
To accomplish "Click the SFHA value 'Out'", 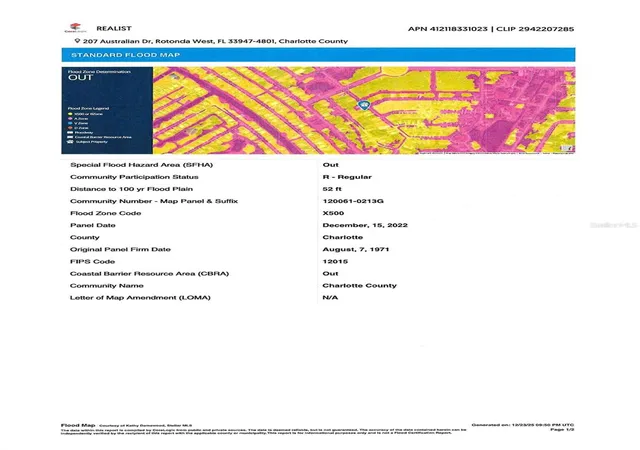I will point(330,165).
